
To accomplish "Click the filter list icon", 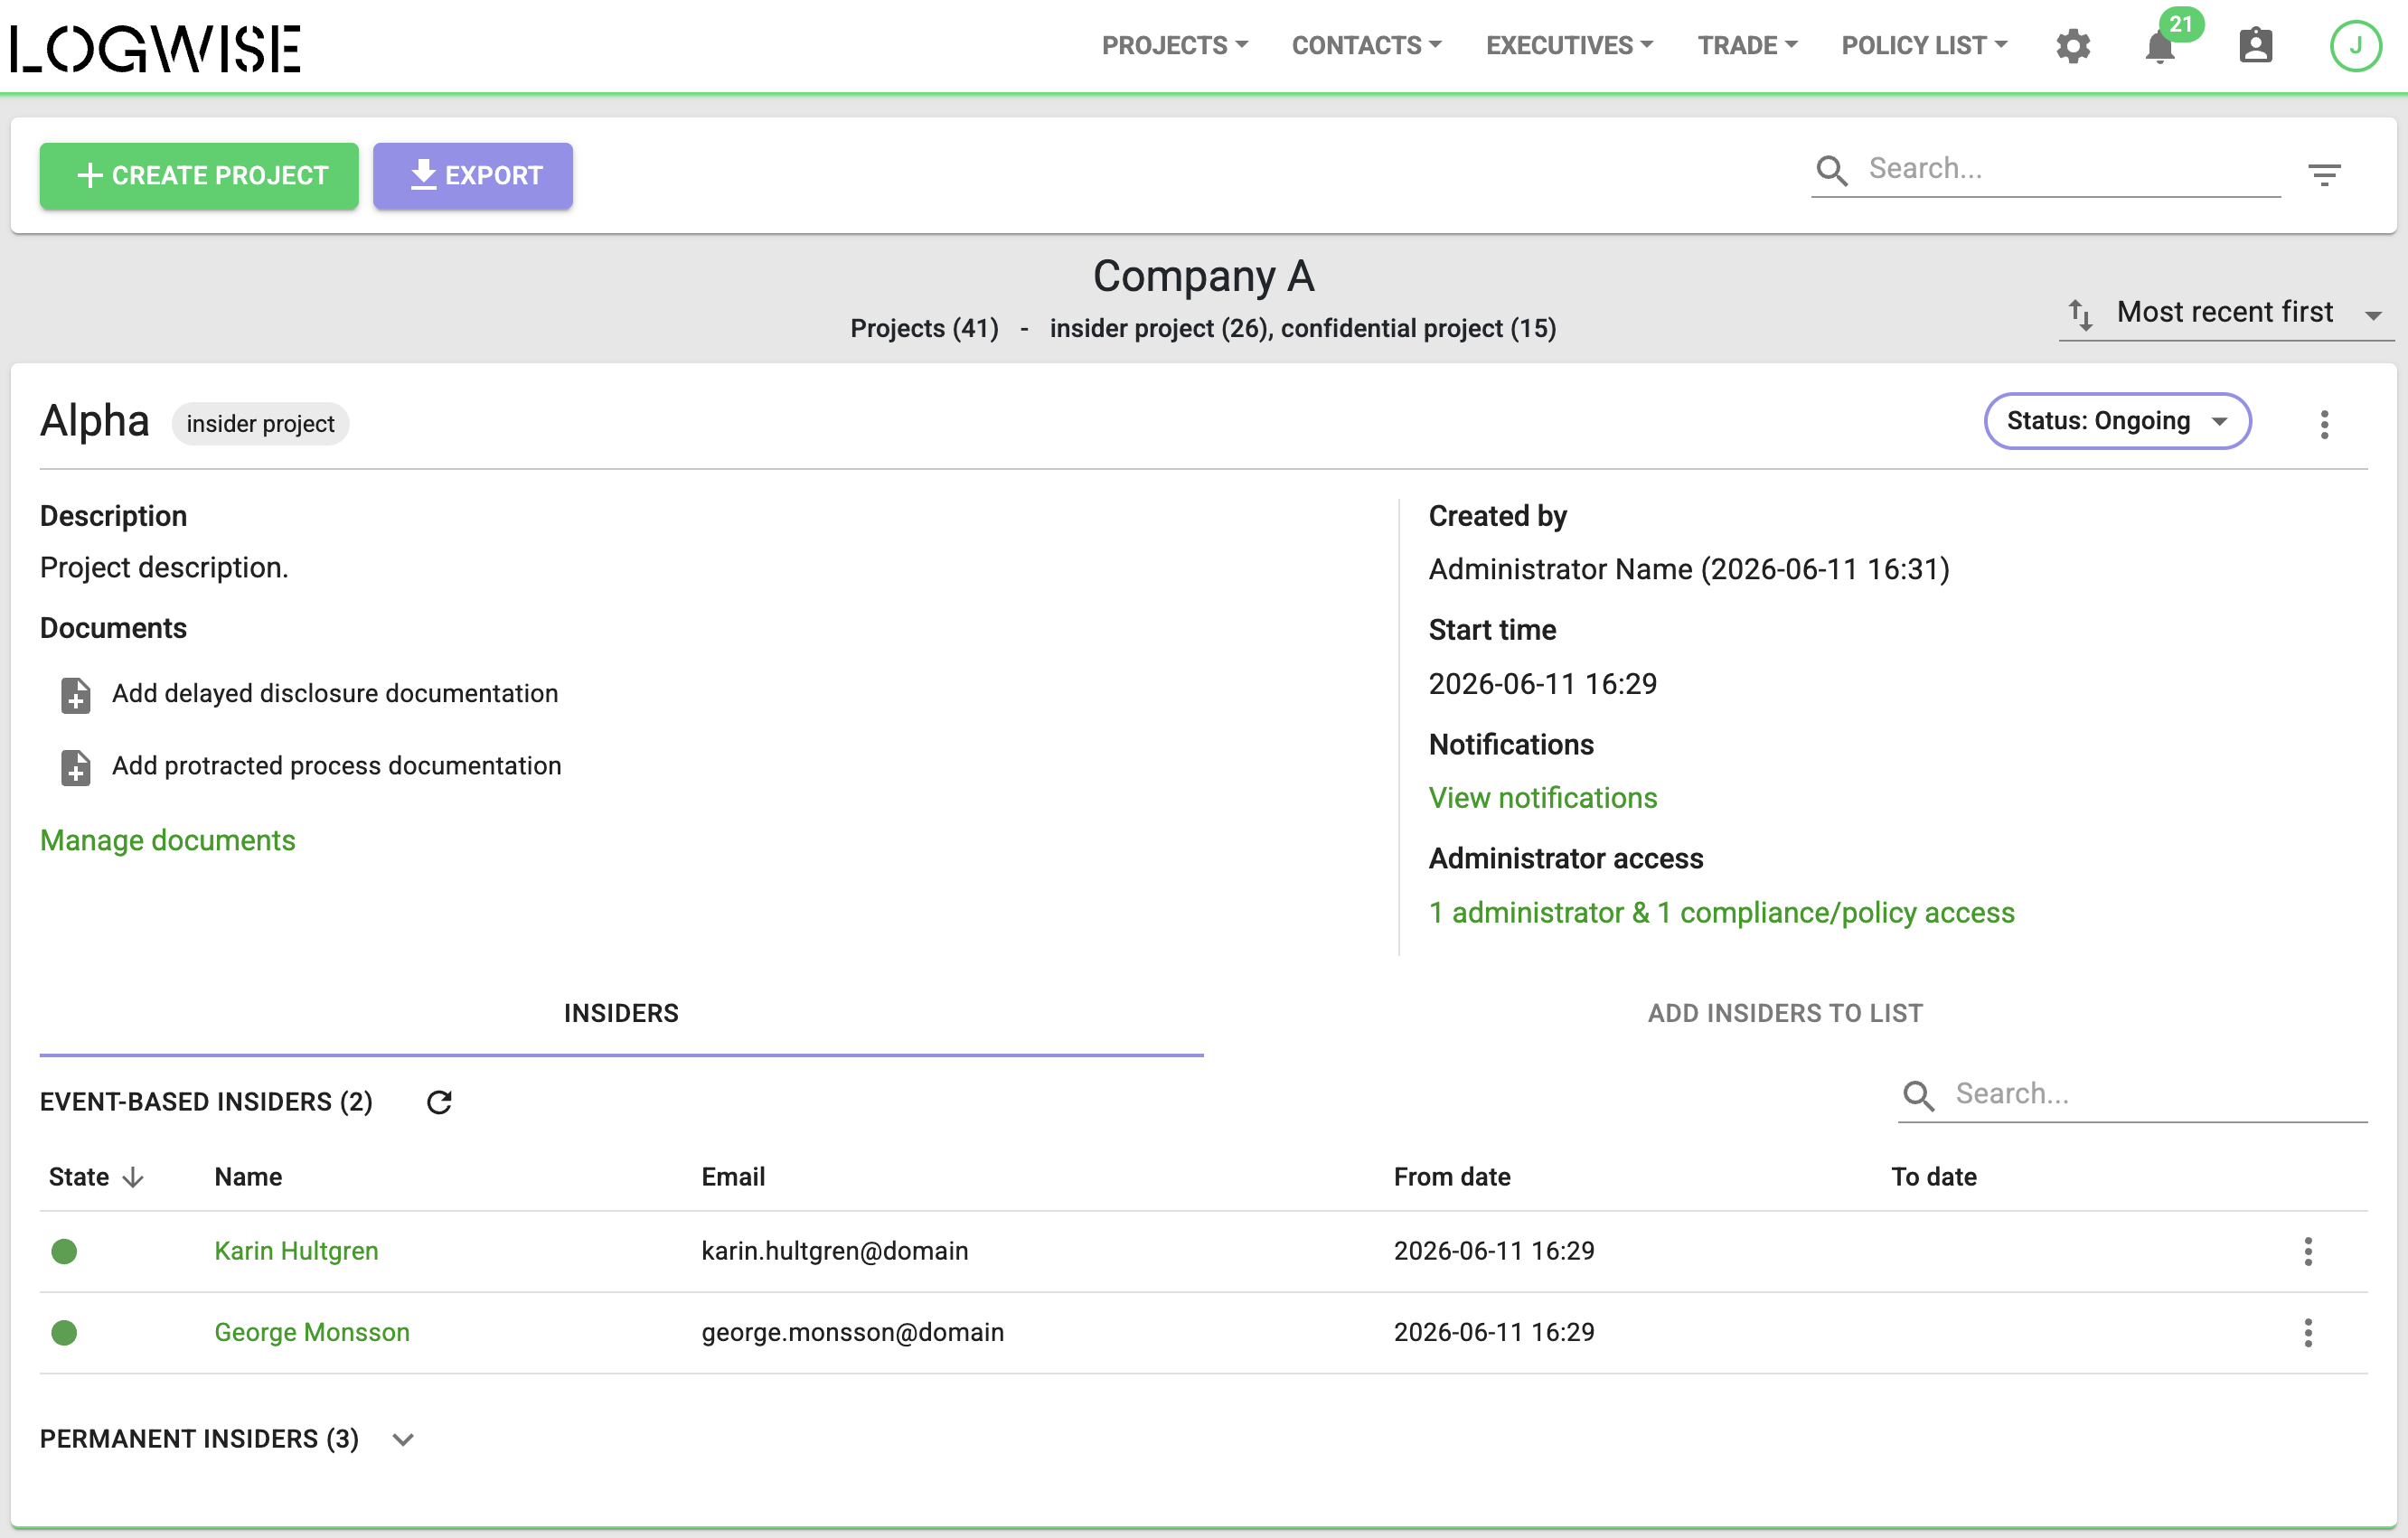I will [x=2324, y=176].
